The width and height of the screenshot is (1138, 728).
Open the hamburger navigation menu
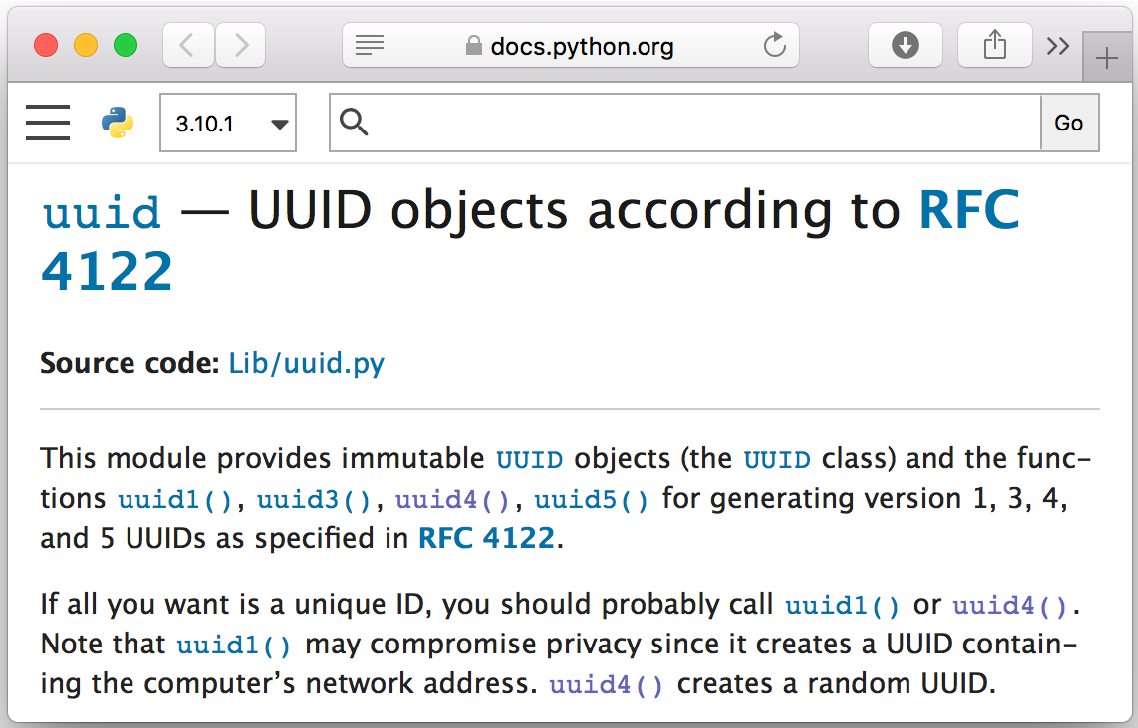48,123
